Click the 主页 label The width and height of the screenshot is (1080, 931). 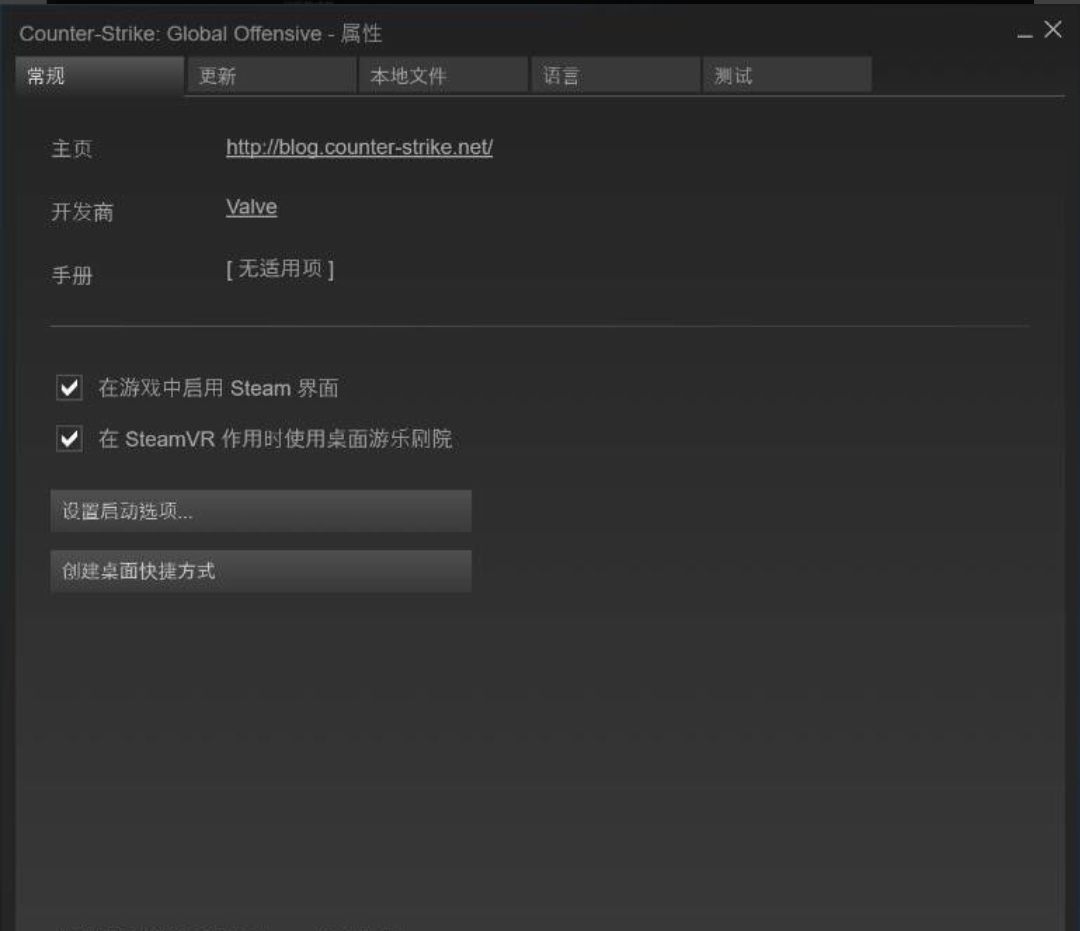coord(72,149)
